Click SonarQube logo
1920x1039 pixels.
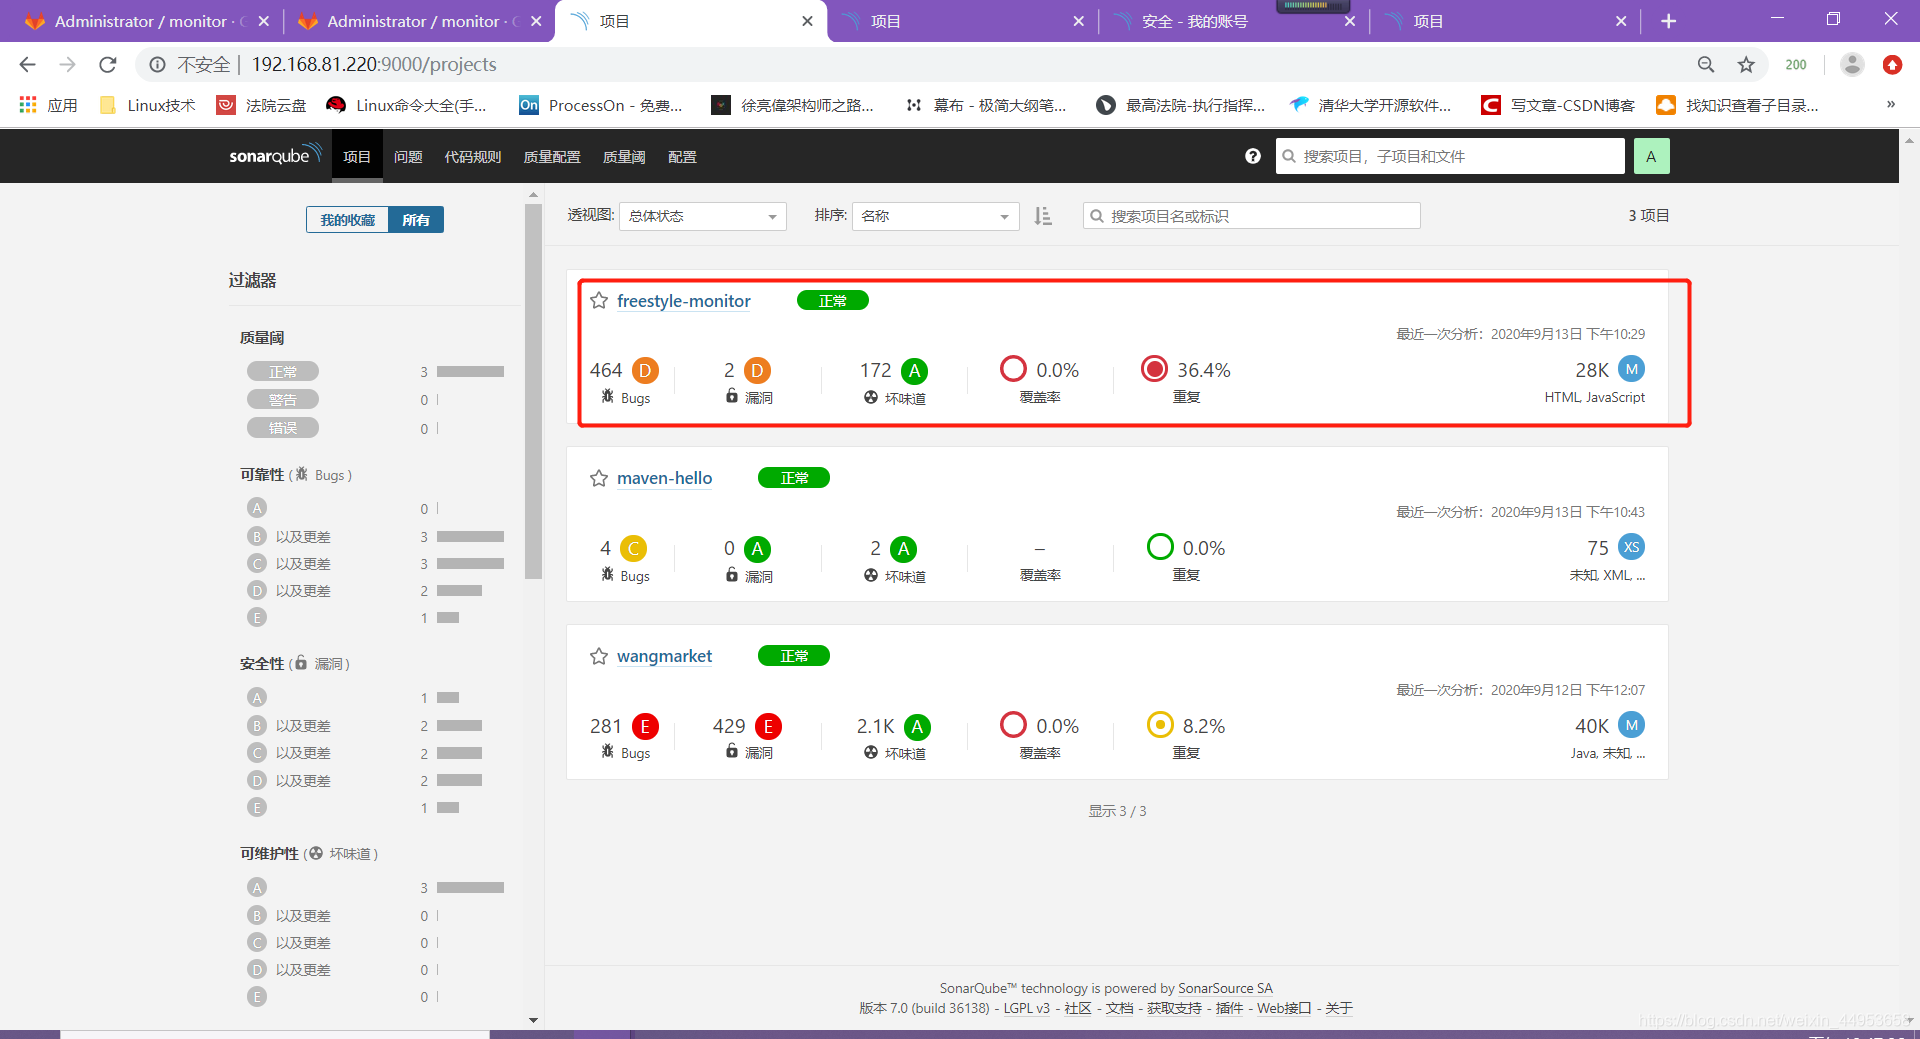pos(275,155)
